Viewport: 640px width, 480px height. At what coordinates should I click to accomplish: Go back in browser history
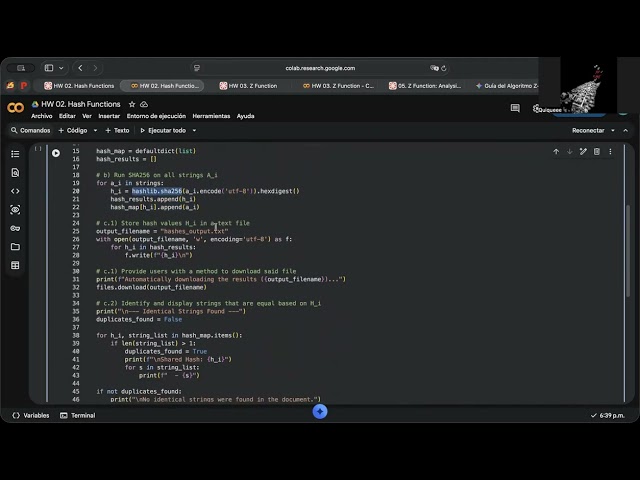click(80, 68)
